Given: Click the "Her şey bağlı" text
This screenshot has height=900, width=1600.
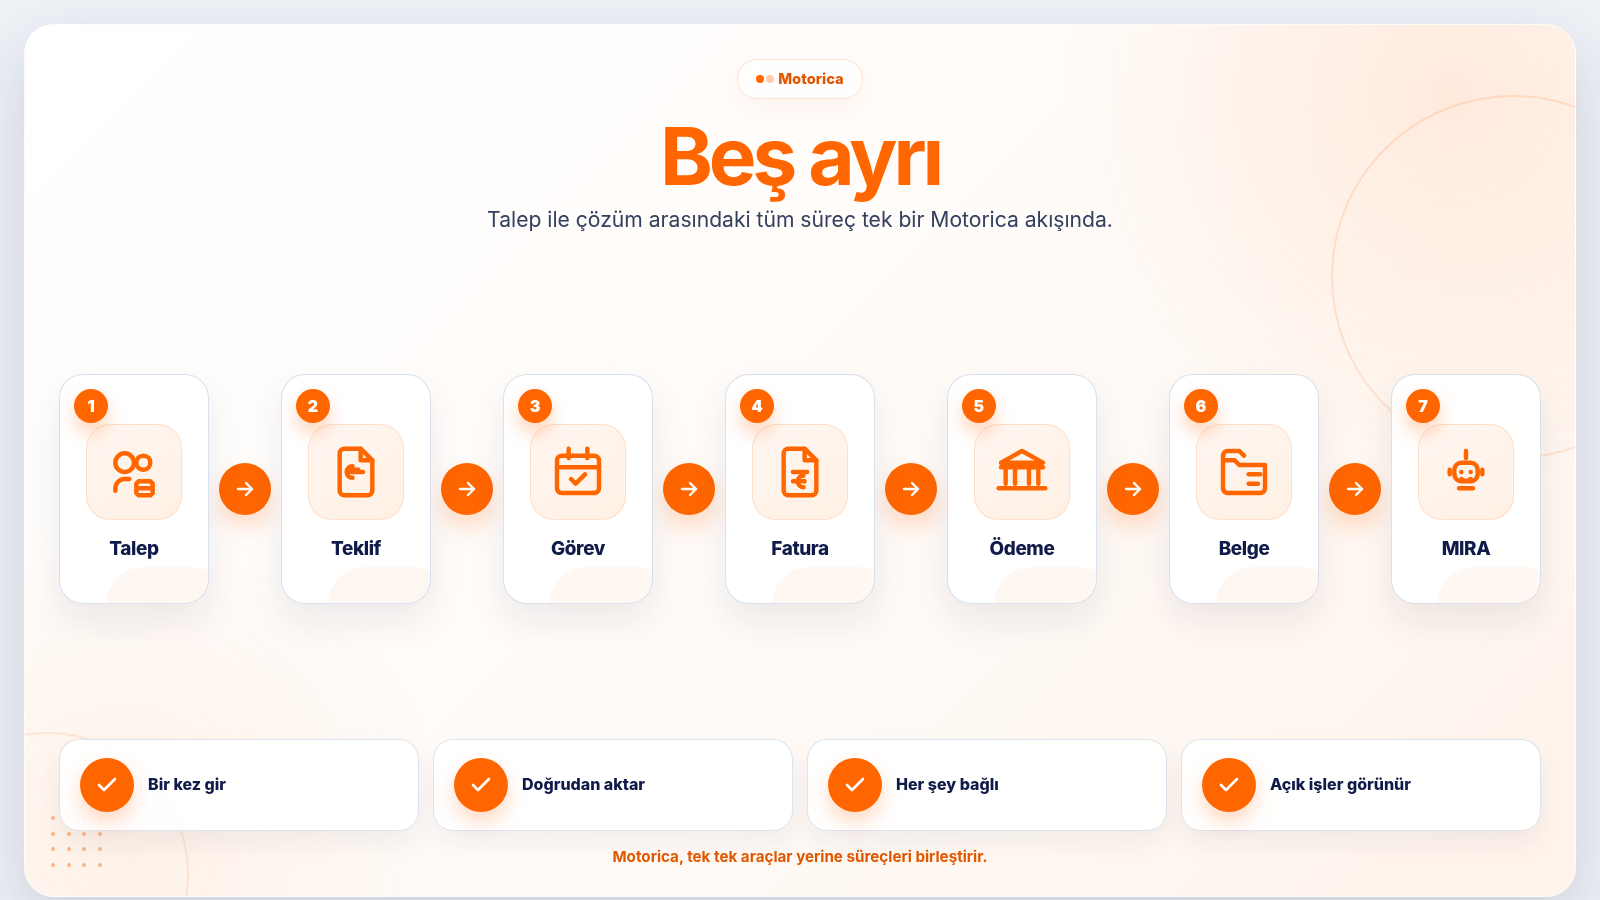Looking at the screenshot, I should pyautogui.click(x=947, y=785).
